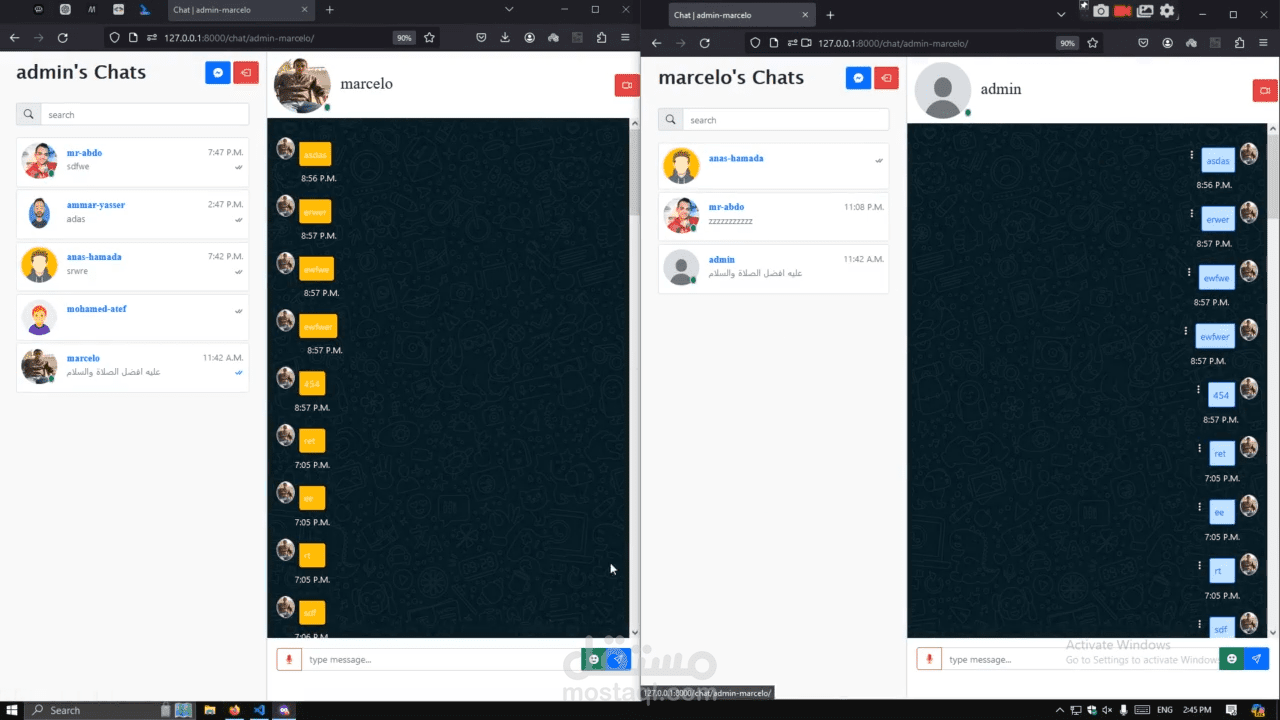The image size is (1280, 720).
Task: Open Extensions in the left browser toolbar
Action: click(x=601, y=37)
